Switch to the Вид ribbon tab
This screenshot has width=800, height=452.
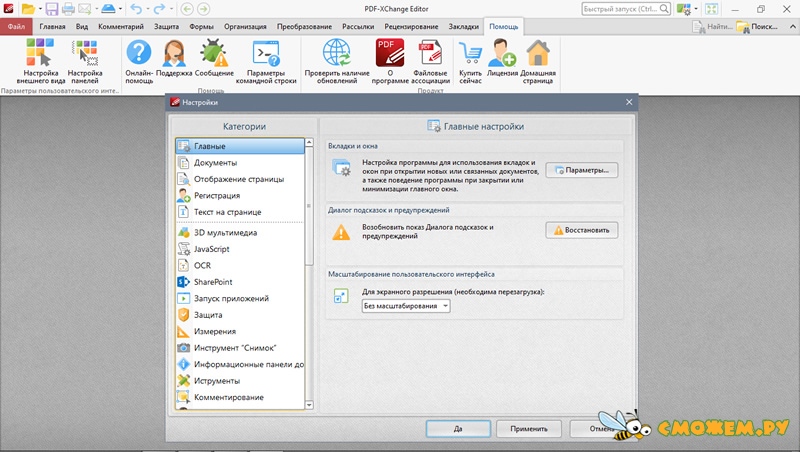point(82,27)
